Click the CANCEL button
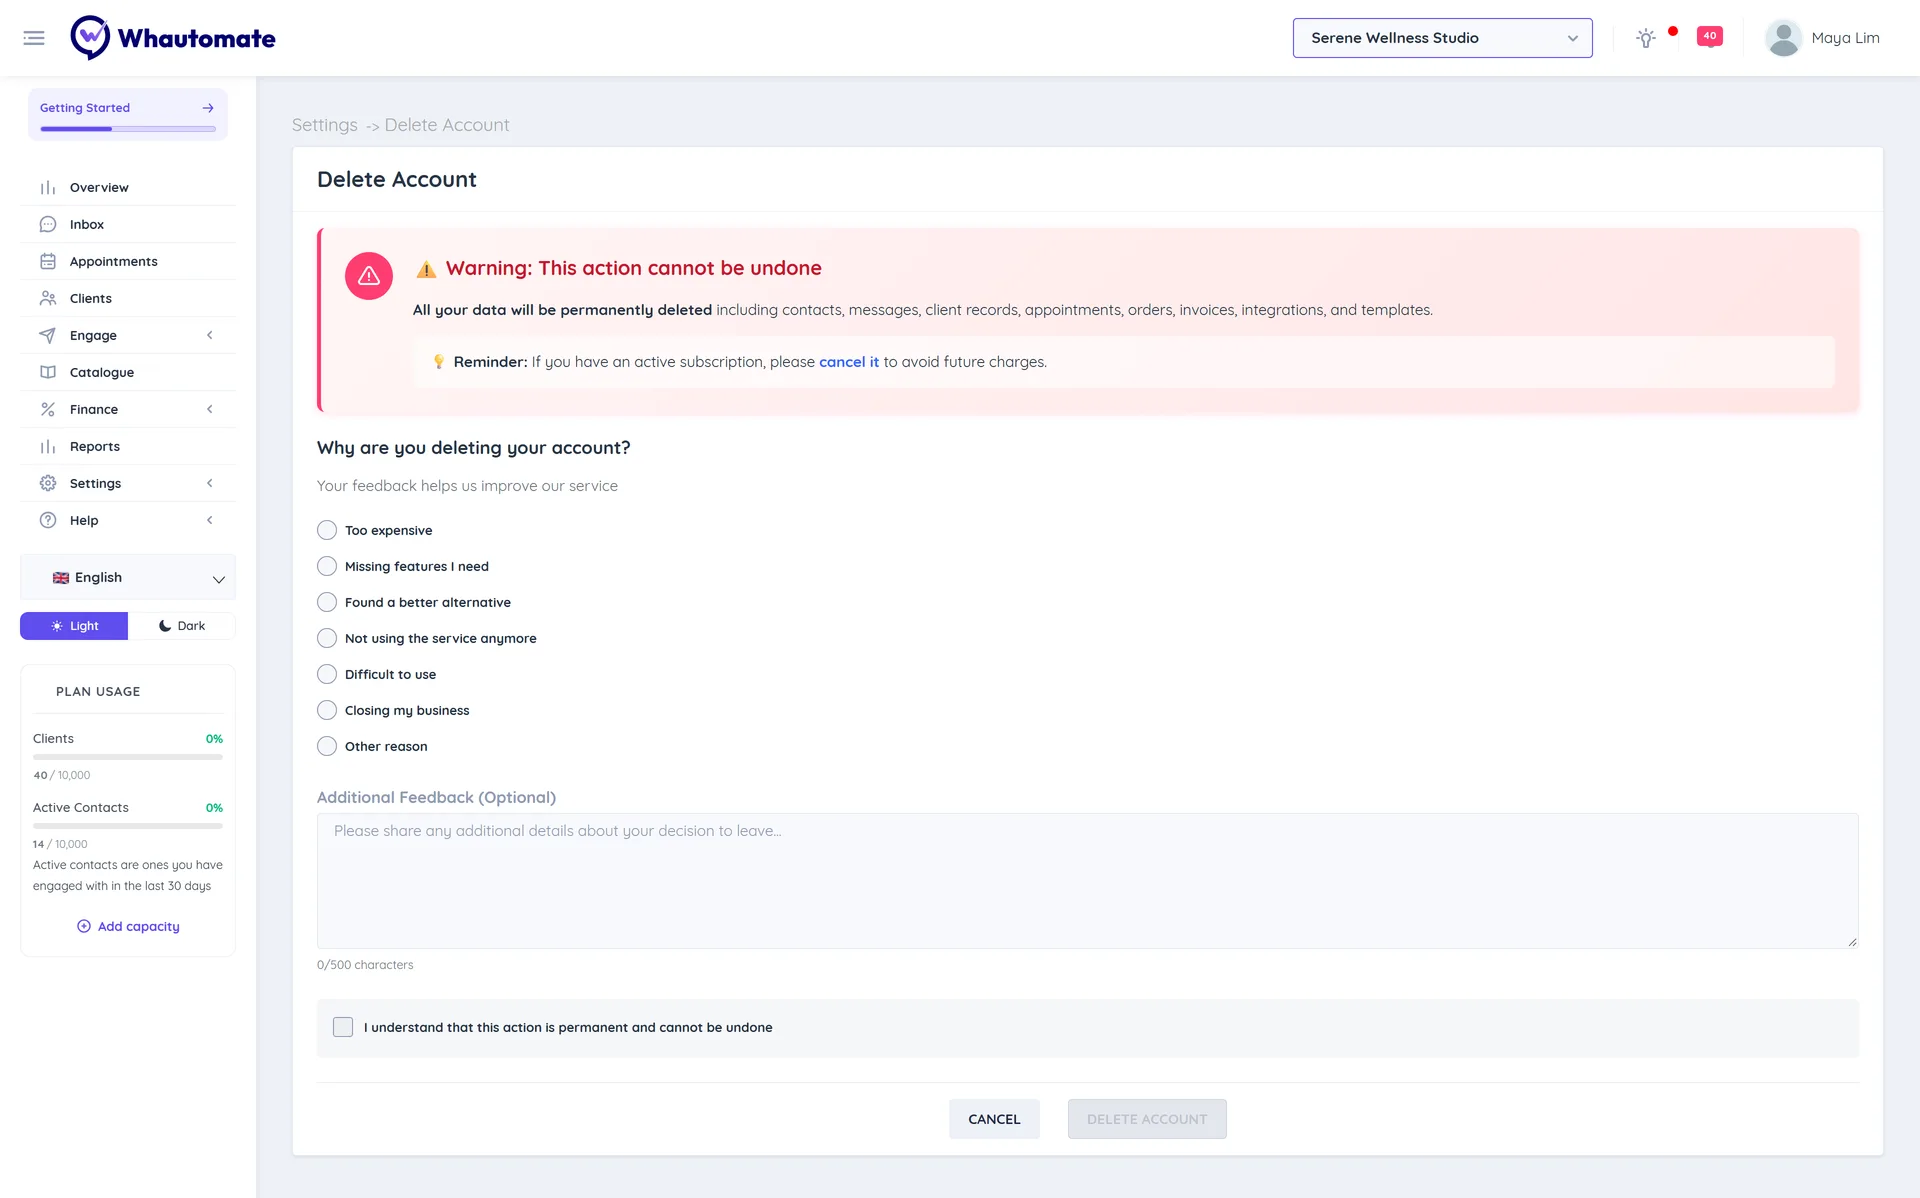 [994, 1119]
